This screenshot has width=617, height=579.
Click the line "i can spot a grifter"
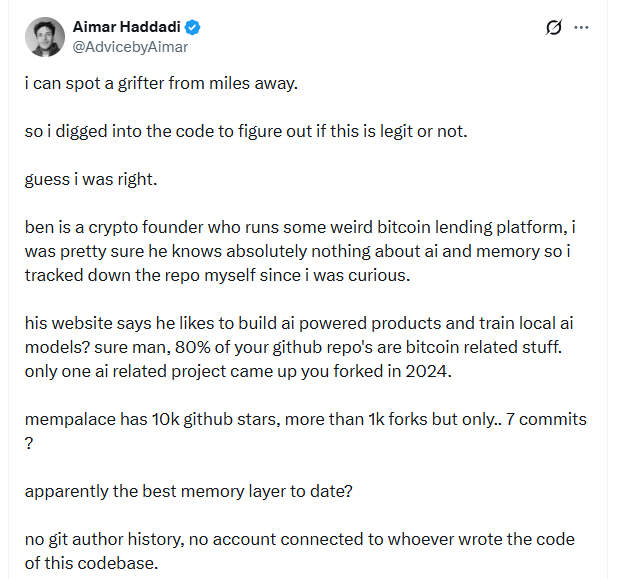tap(161, 83)
